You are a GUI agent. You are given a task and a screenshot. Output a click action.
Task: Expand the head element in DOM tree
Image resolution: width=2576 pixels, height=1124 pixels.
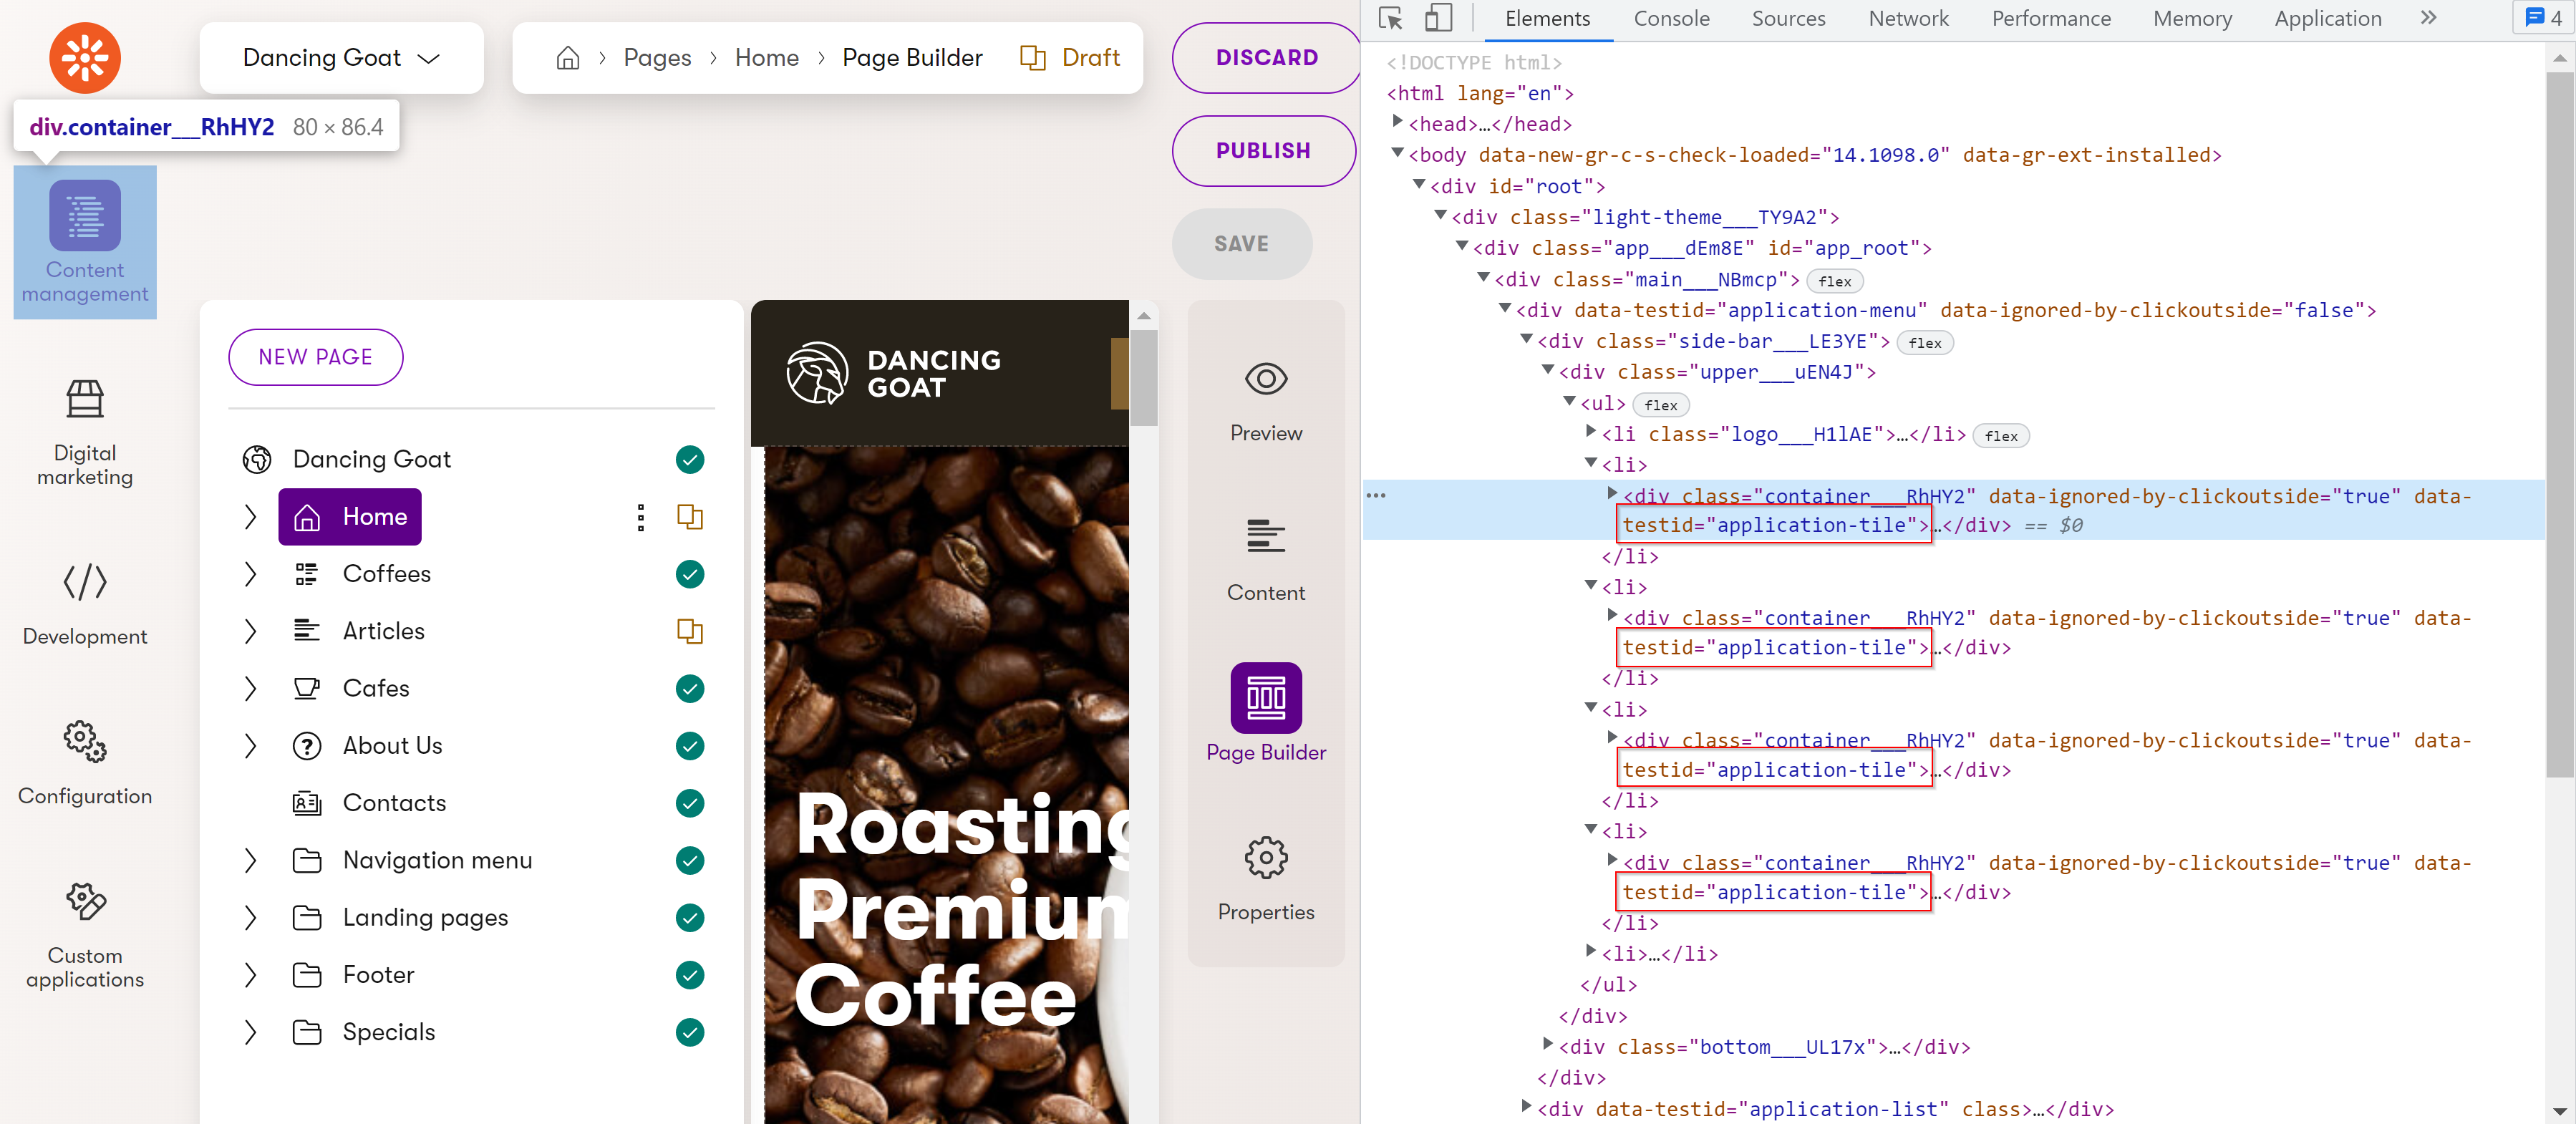pyautogui.click(x=1397, y=122)
